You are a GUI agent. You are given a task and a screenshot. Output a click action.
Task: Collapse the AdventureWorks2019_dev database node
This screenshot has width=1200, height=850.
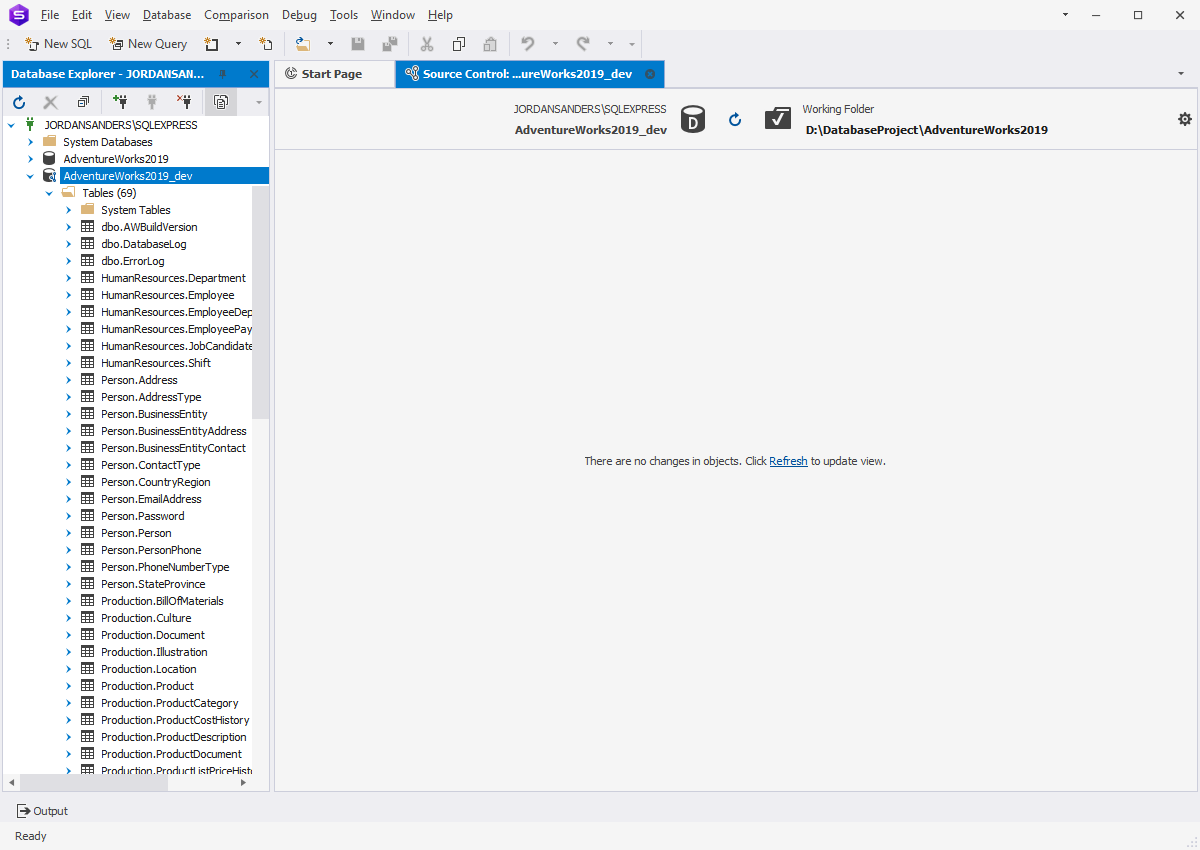click(30, 176)
